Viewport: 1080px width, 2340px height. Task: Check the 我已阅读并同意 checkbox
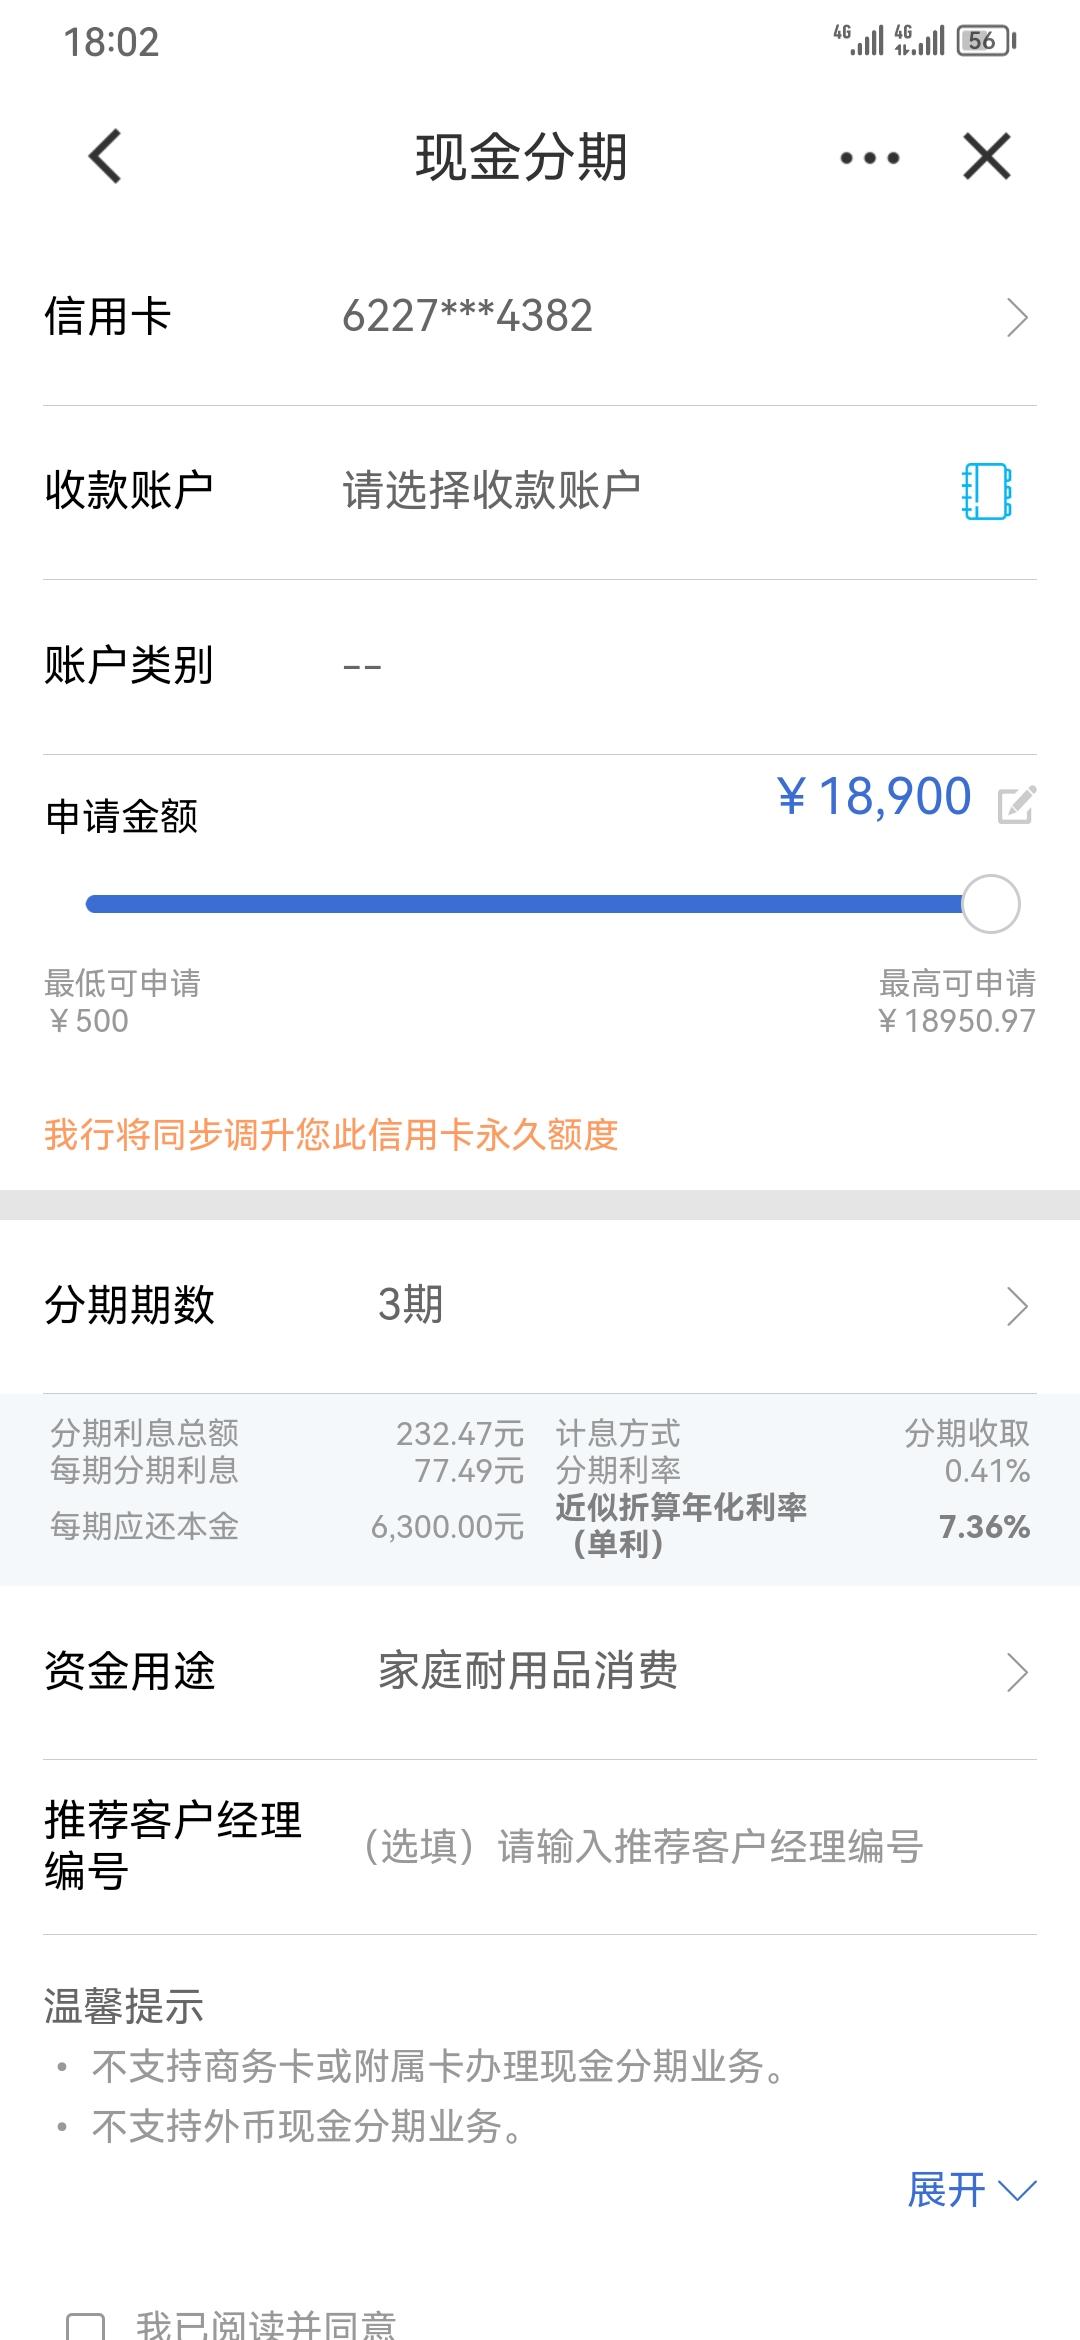(x=85, y=2327)
